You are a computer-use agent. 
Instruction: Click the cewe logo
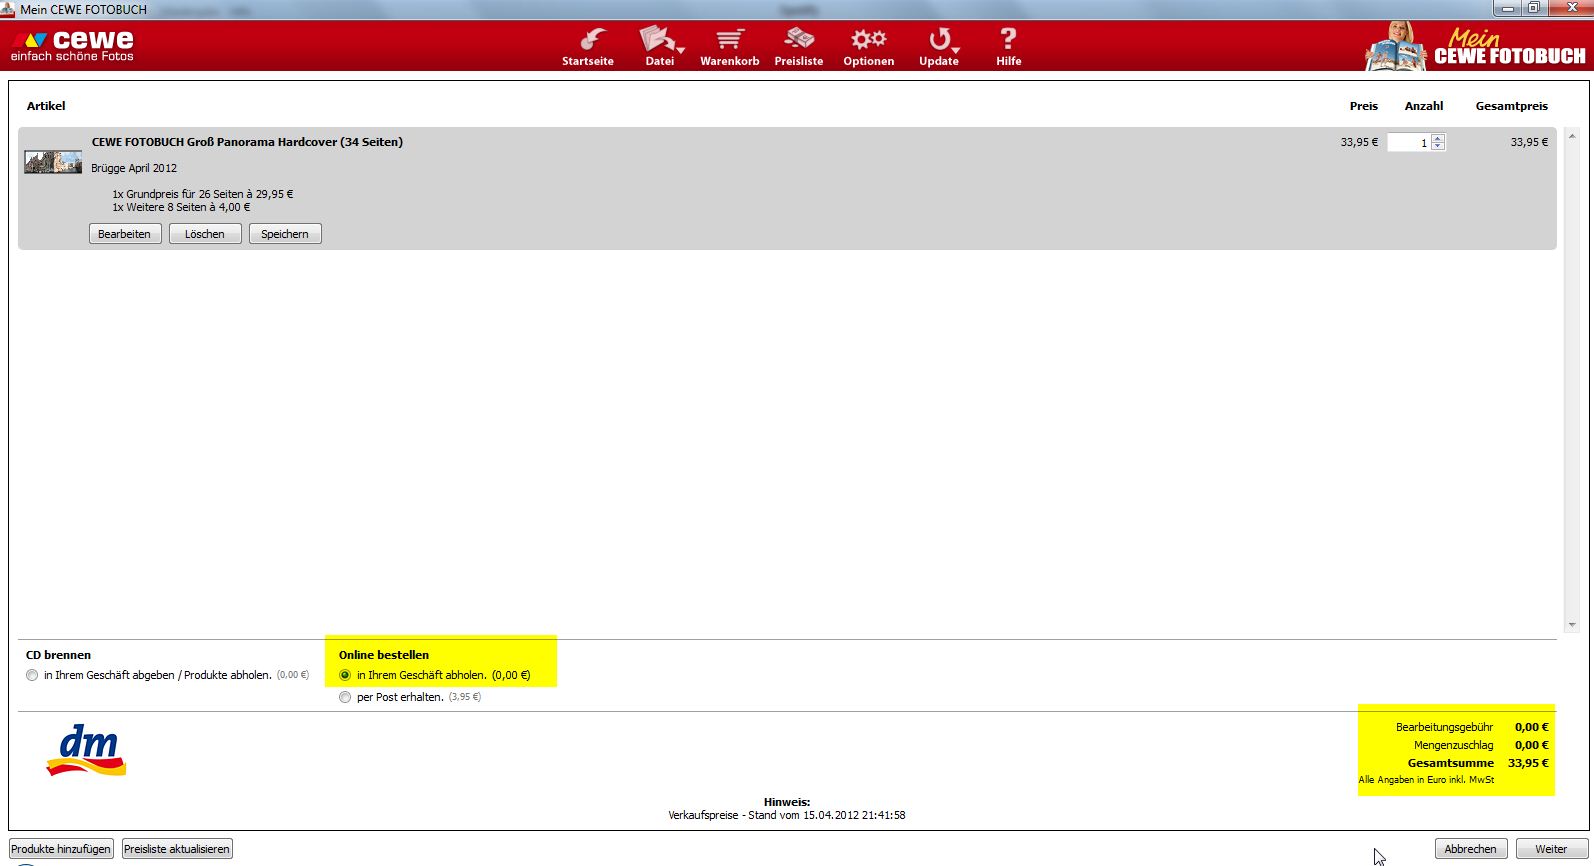pos(72,45)
